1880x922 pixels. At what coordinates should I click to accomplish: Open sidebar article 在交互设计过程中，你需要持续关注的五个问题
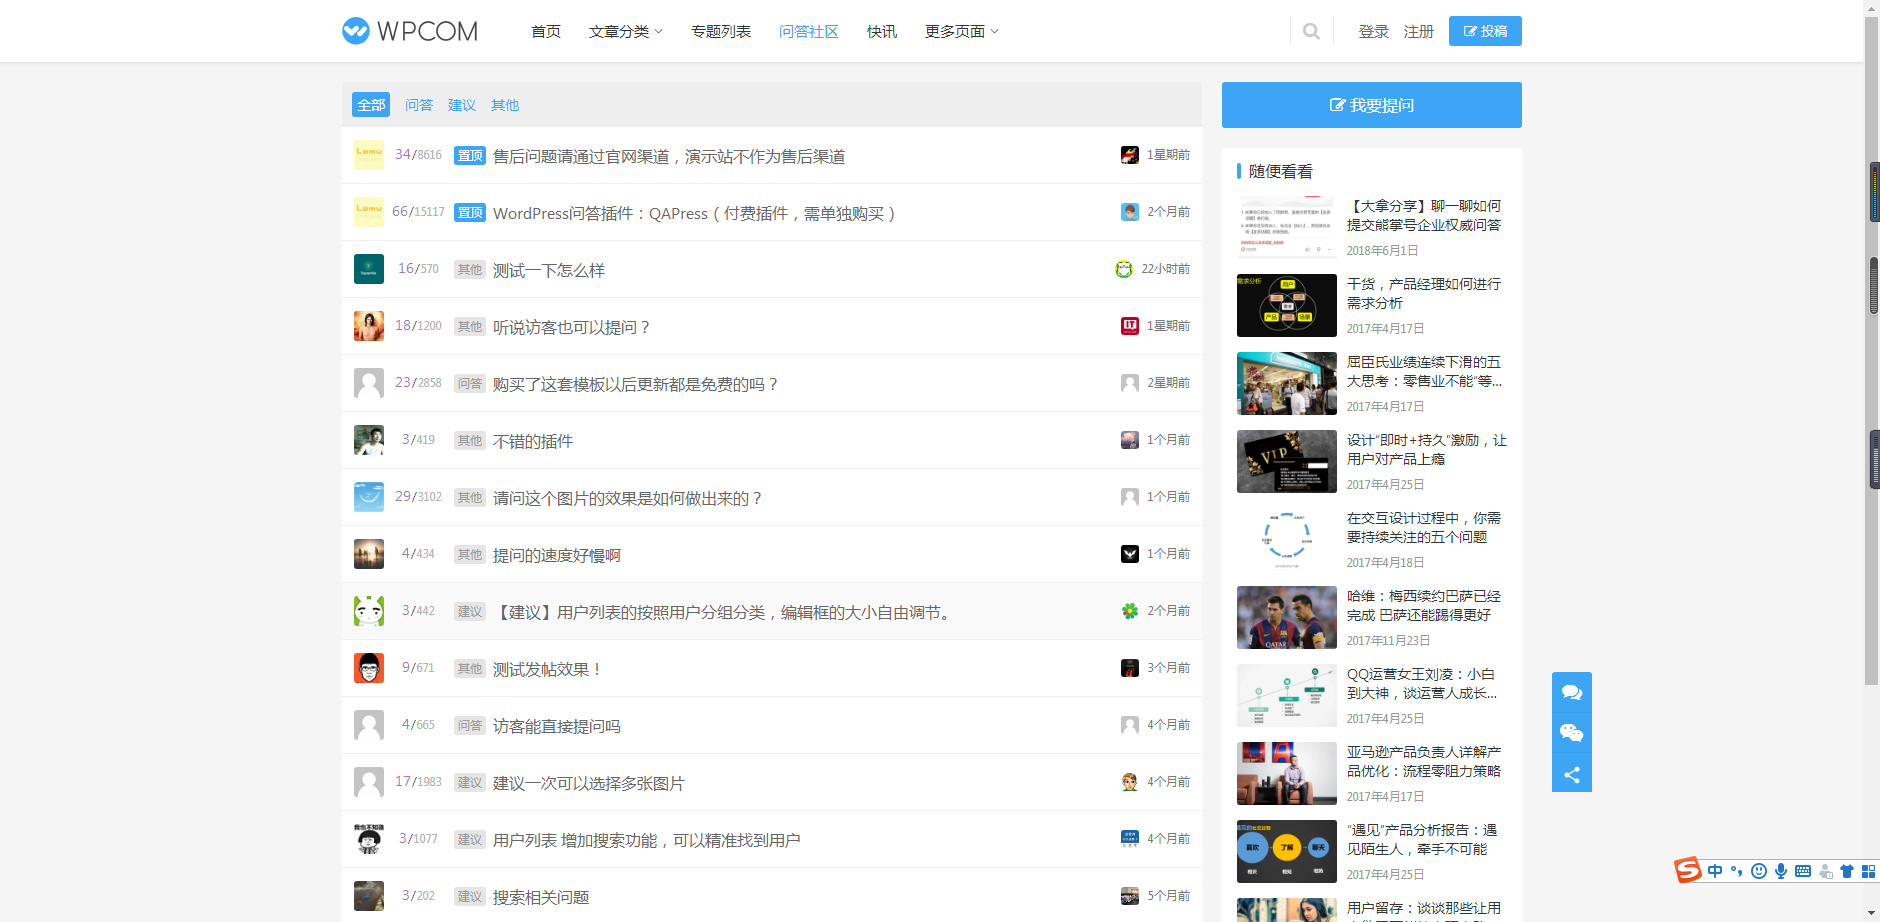click(x=1424, y=527)
